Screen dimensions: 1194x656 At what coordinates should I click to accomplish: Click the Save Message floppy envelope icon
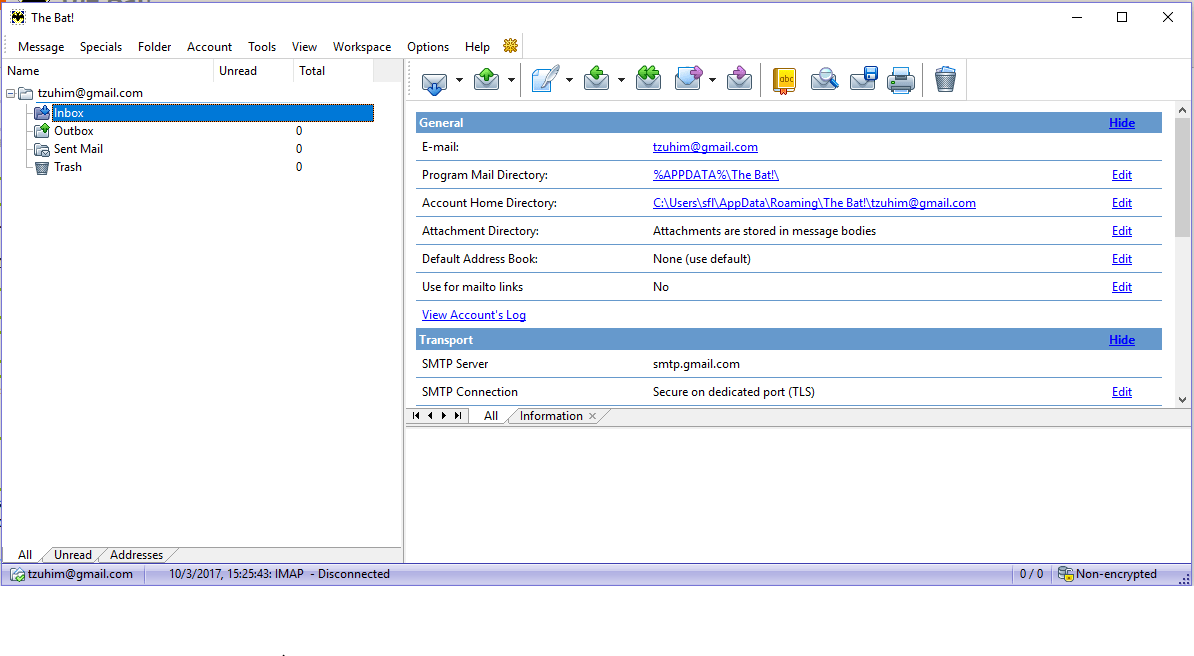coord(863,80)
